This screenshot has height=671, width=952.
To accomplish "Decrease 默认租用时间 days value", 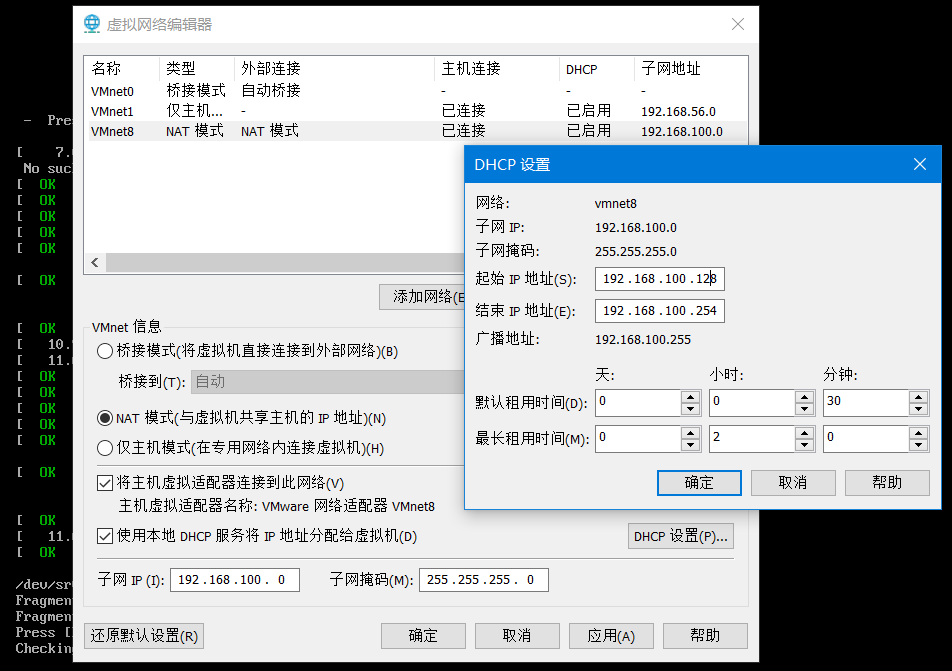I will (x=690, y=409).
